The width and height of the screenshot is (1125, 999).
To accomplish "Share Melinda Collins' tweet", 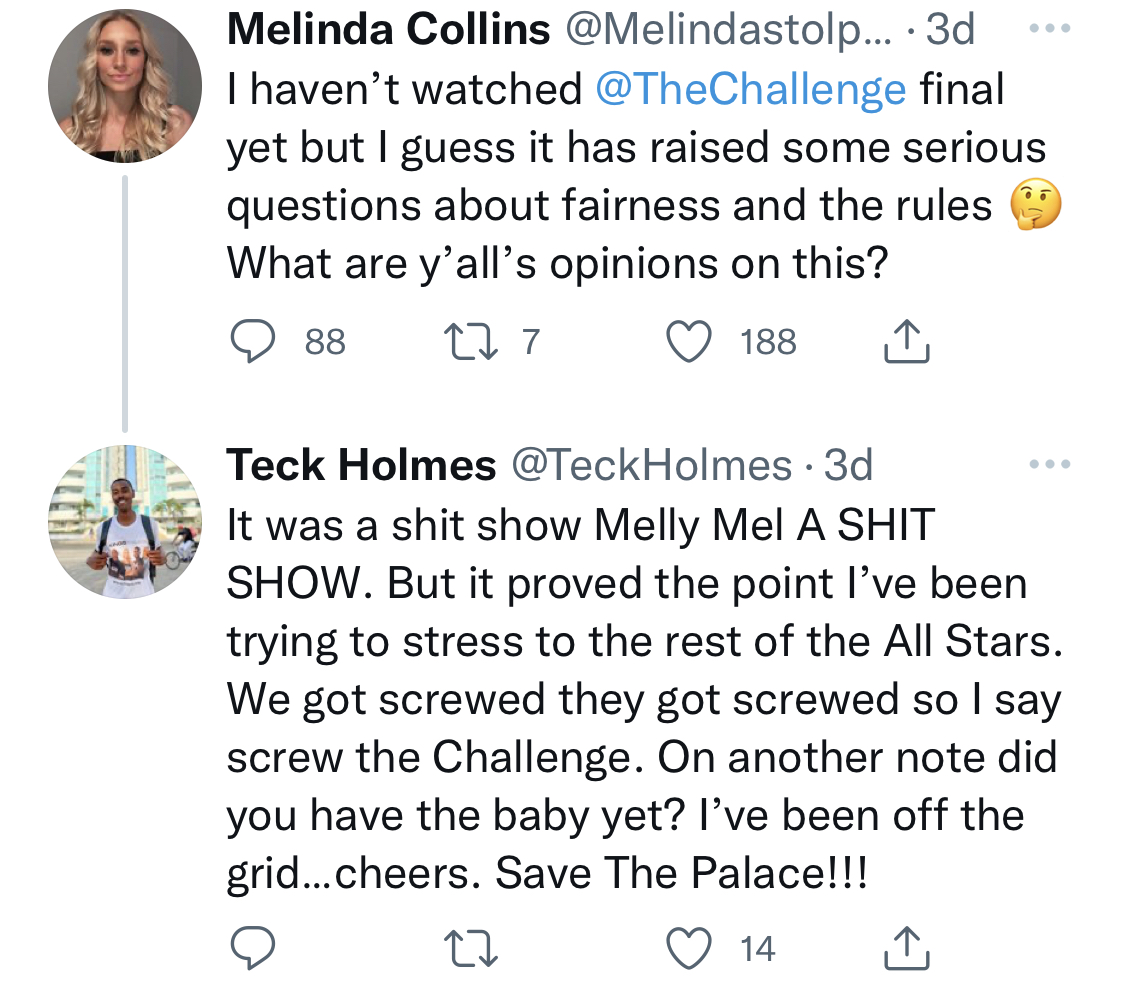I will coord(907,341).
